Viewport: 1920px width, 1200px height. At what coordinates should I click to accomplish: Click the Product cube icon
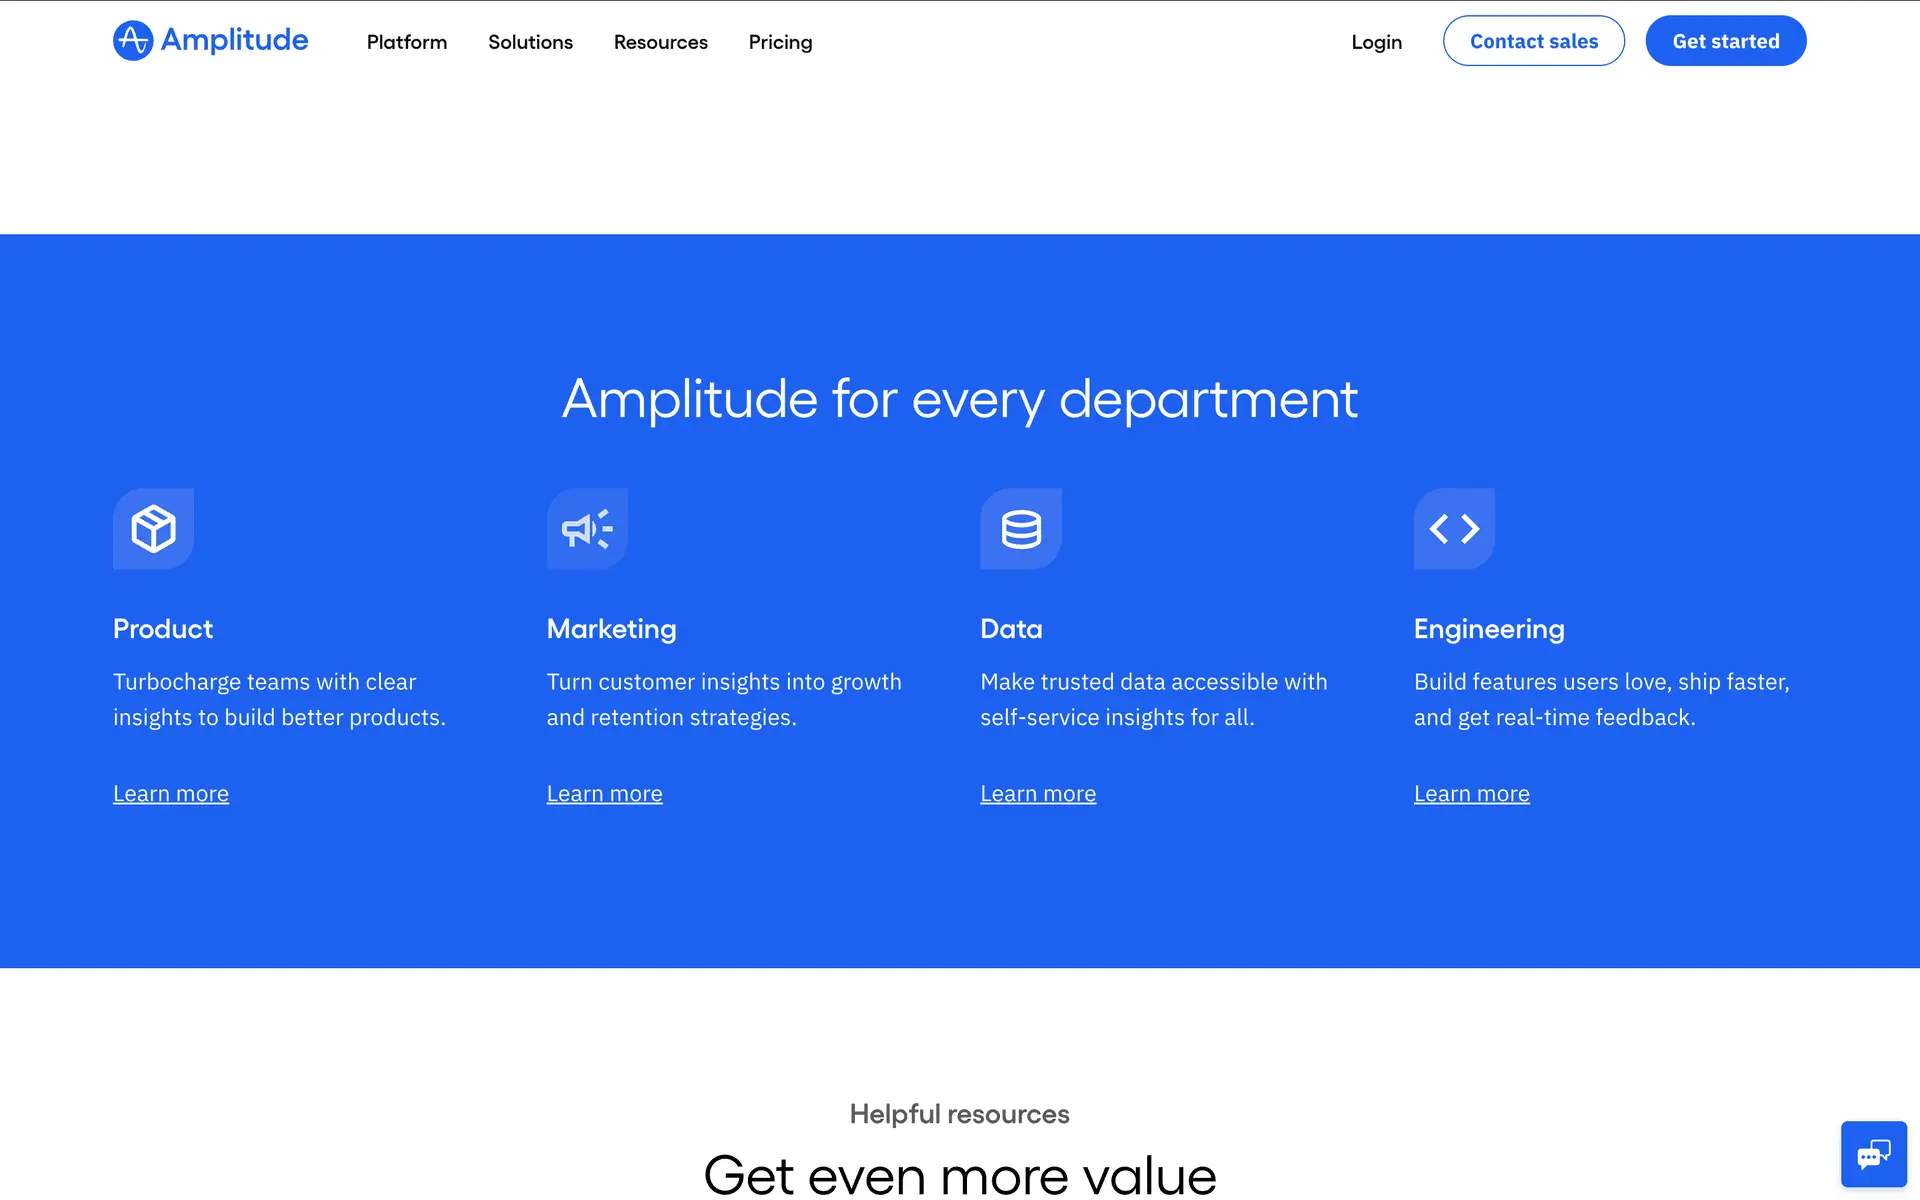153,529
